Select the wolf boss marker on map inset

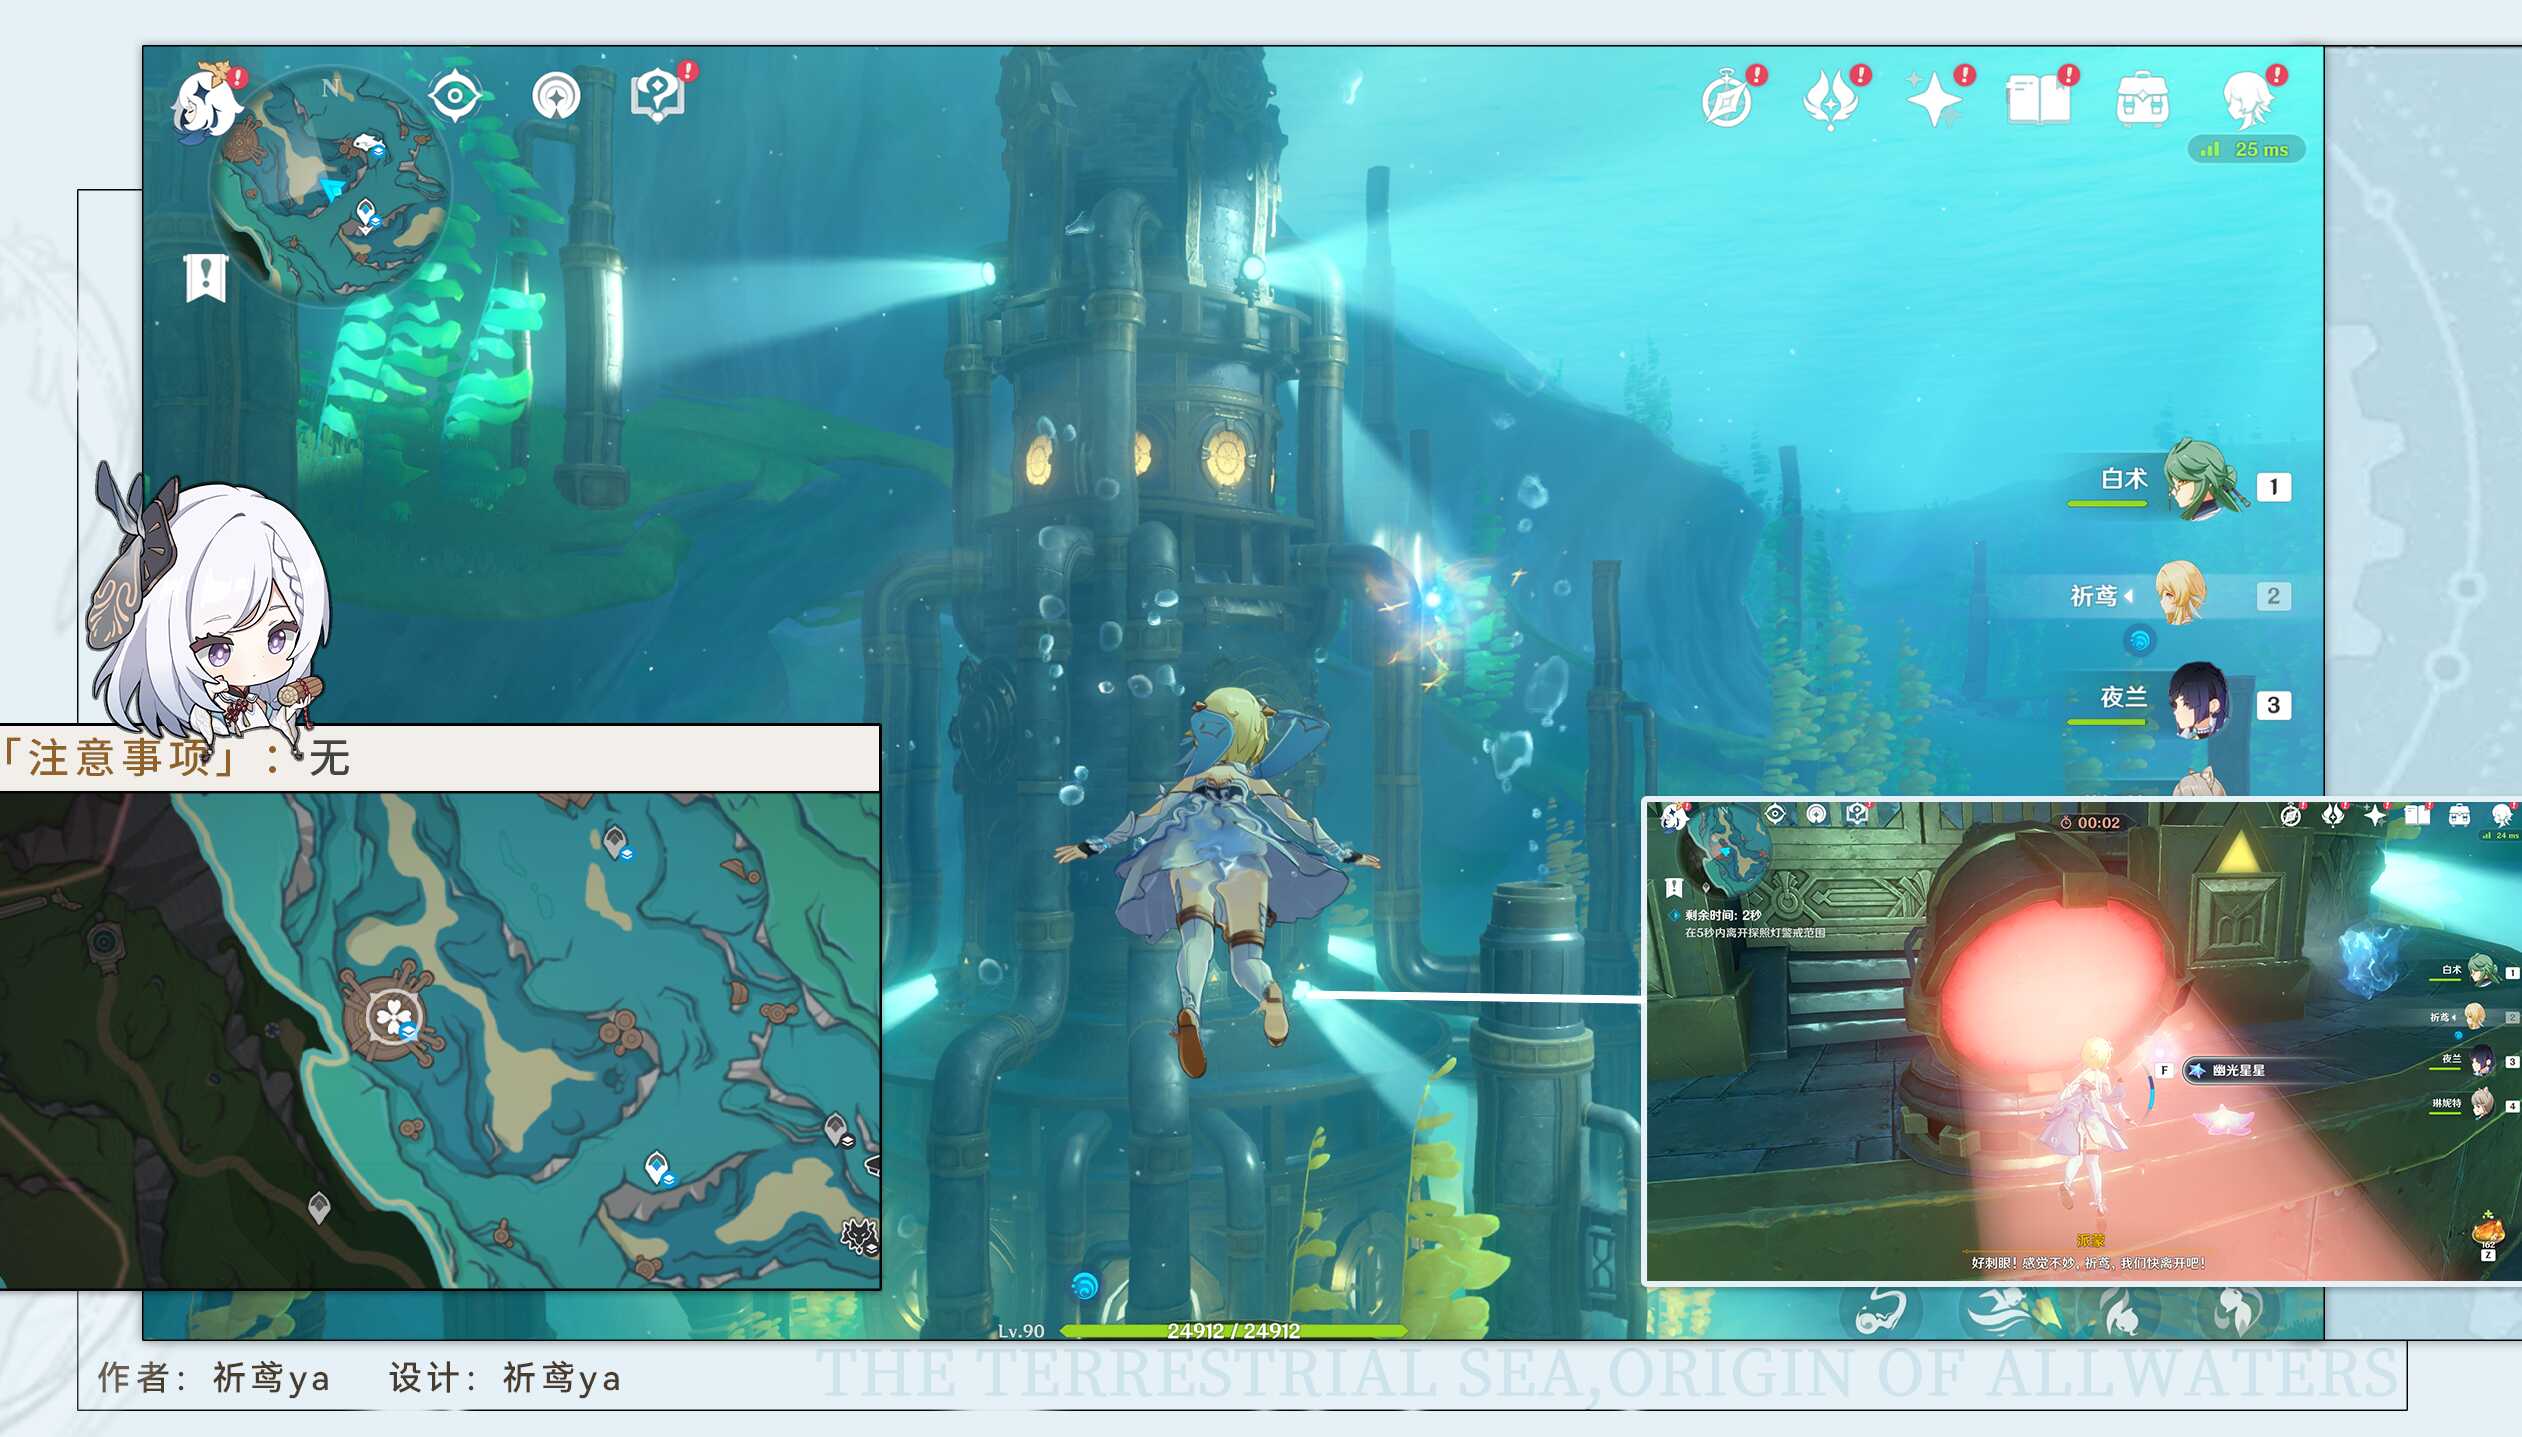(859, 1237)
